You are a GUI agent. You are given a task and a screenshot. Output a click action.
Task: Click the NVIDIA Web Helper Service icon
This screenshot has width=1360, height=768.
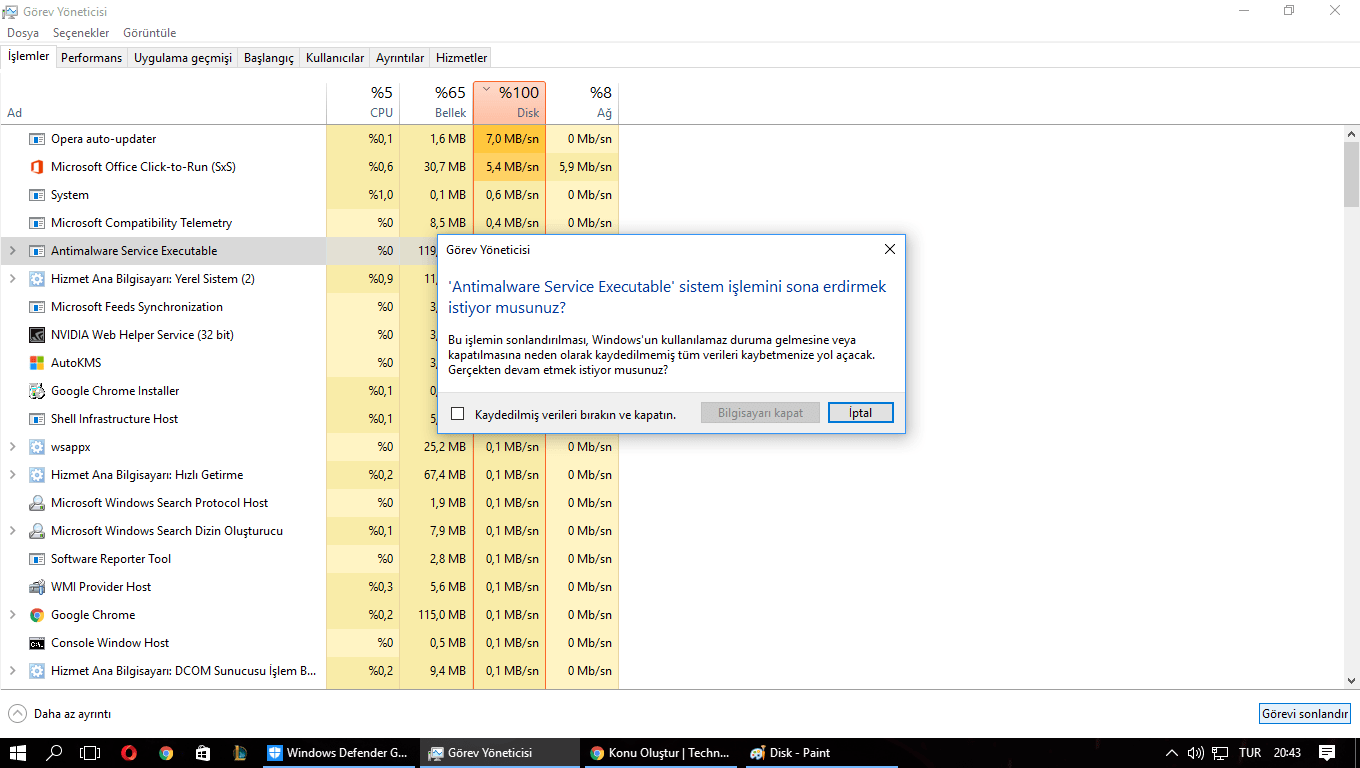37,335
